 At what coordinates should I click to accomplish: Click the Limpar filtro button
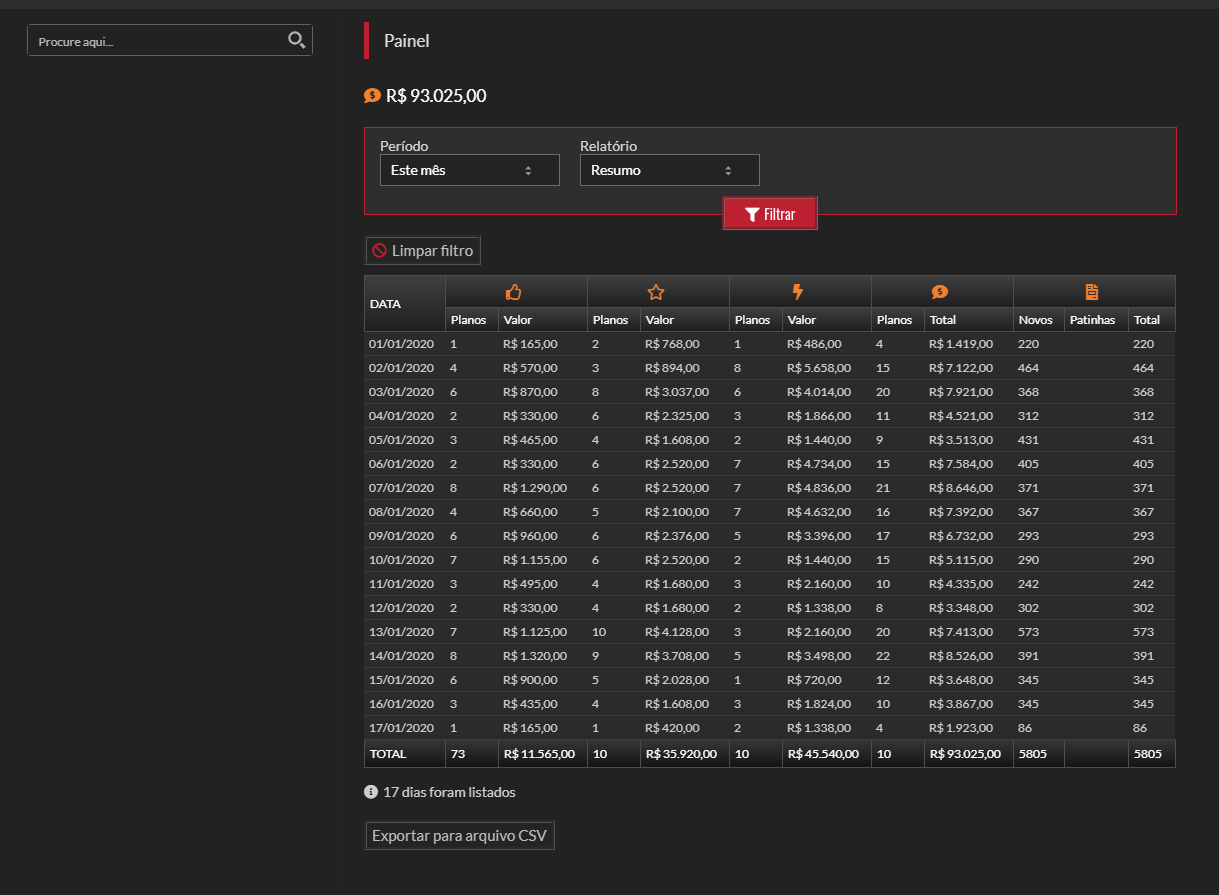(x=423, y=251)
